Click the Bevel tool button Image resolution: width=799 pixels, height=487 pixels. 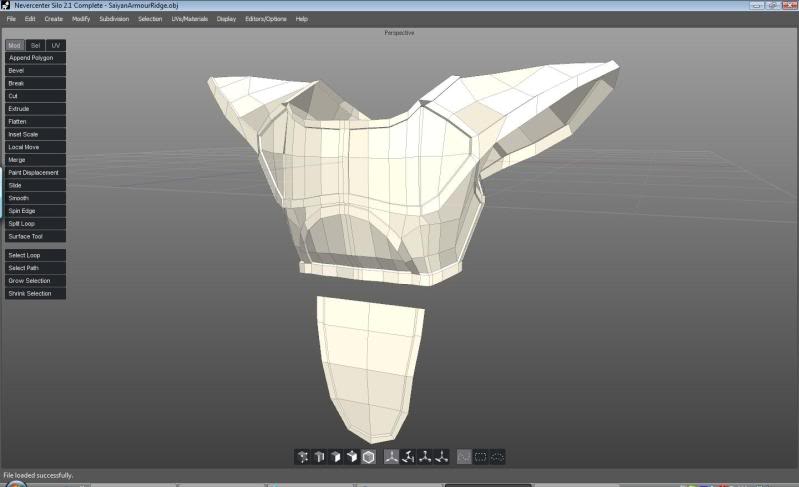tap(35, 70)
